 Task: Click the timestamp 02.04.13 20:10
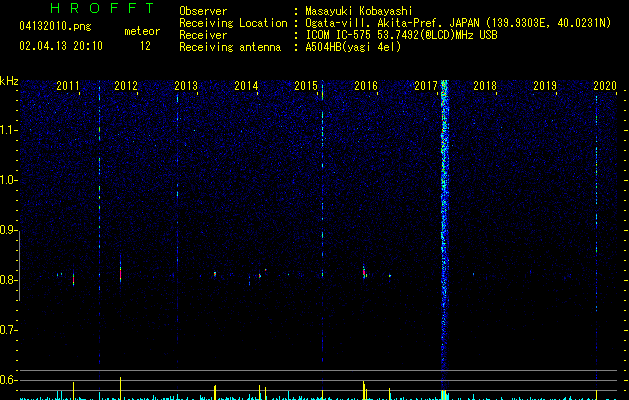coord(61,46)
